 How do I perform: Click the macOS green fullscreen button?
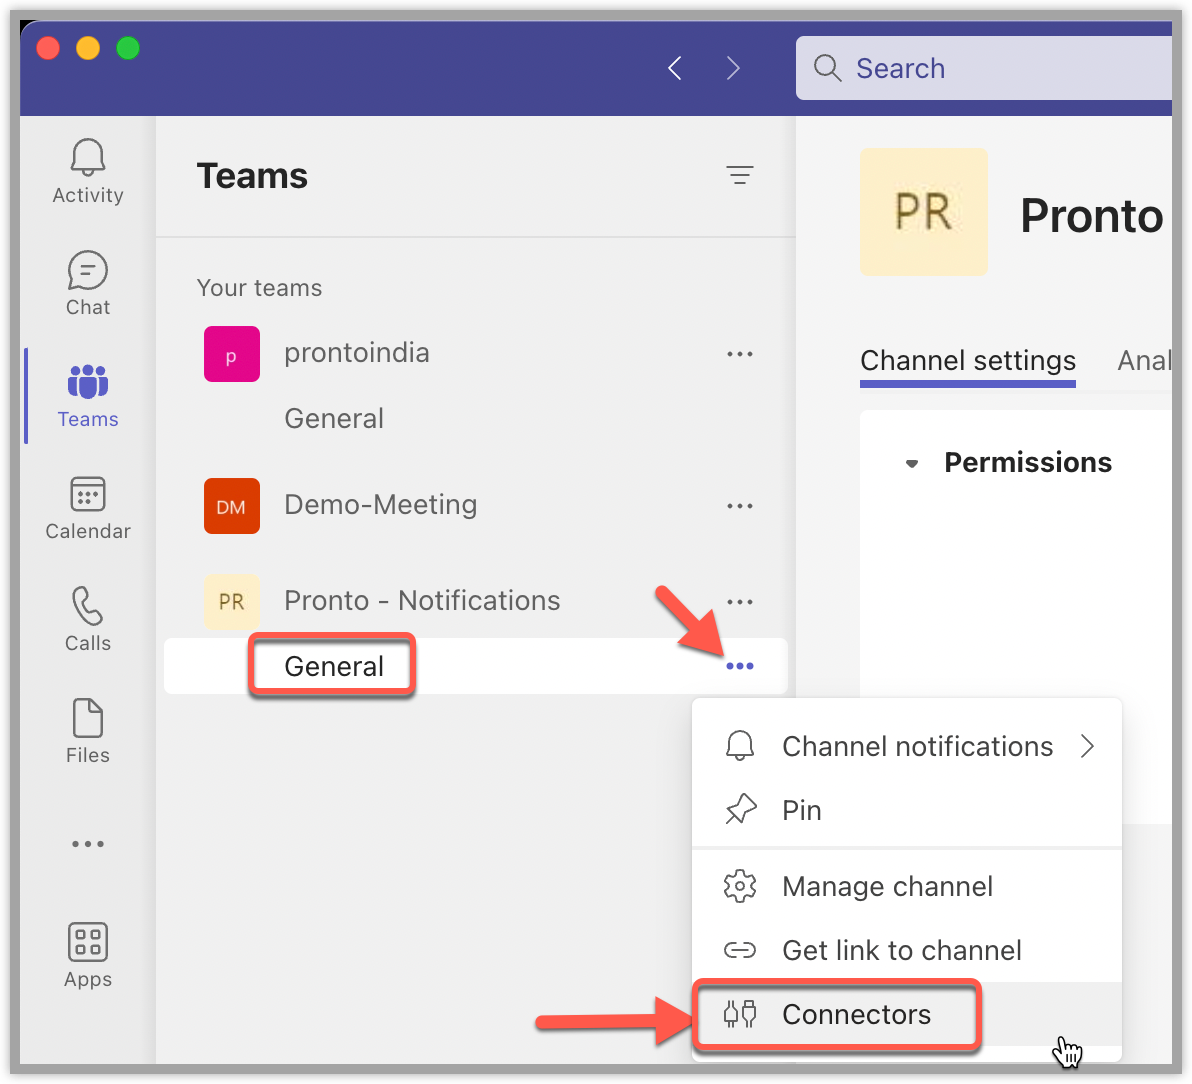[x=128, y=48]
